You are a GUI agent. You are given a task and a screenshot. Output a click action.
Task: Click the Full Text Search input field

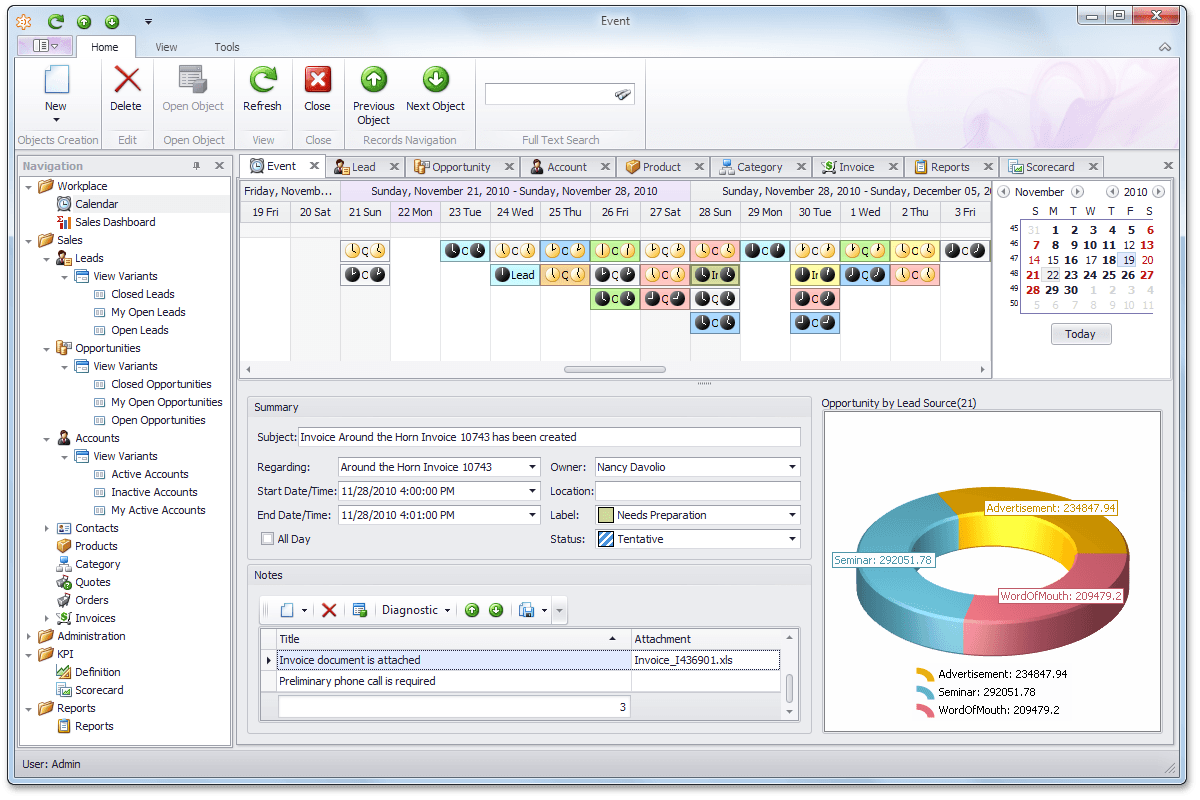550,94
